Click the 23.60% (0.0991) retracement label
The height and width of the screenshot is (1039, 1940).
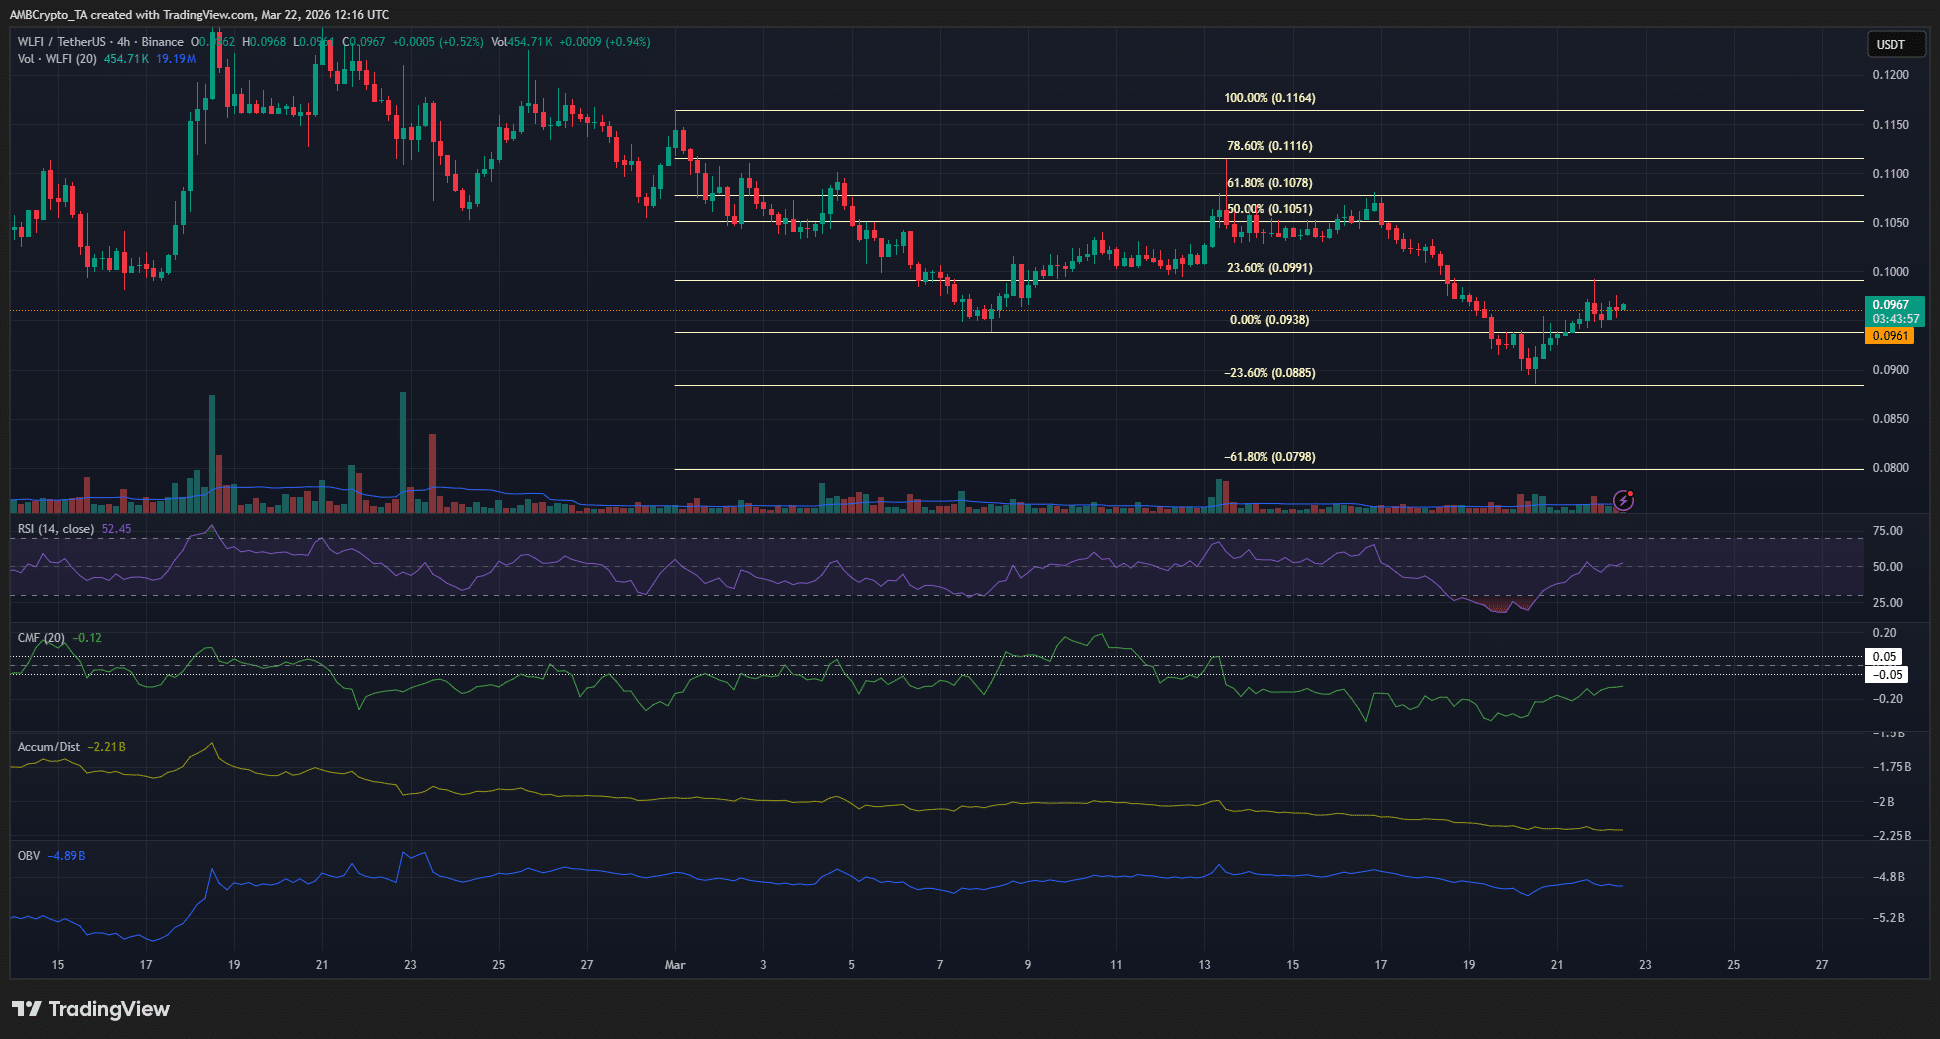pyautogui.click(x=1269, y=268)
